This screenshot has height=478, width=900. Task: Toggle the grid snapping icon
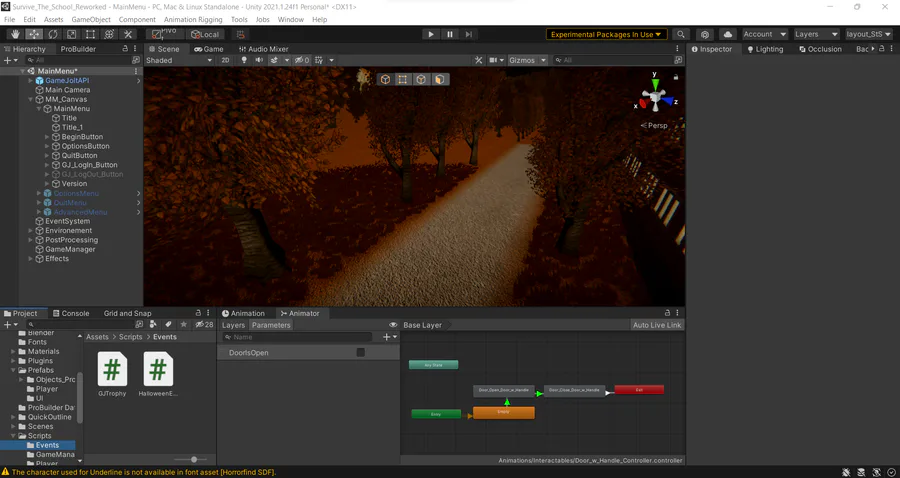pyautogui.click(x=241, y=34)
